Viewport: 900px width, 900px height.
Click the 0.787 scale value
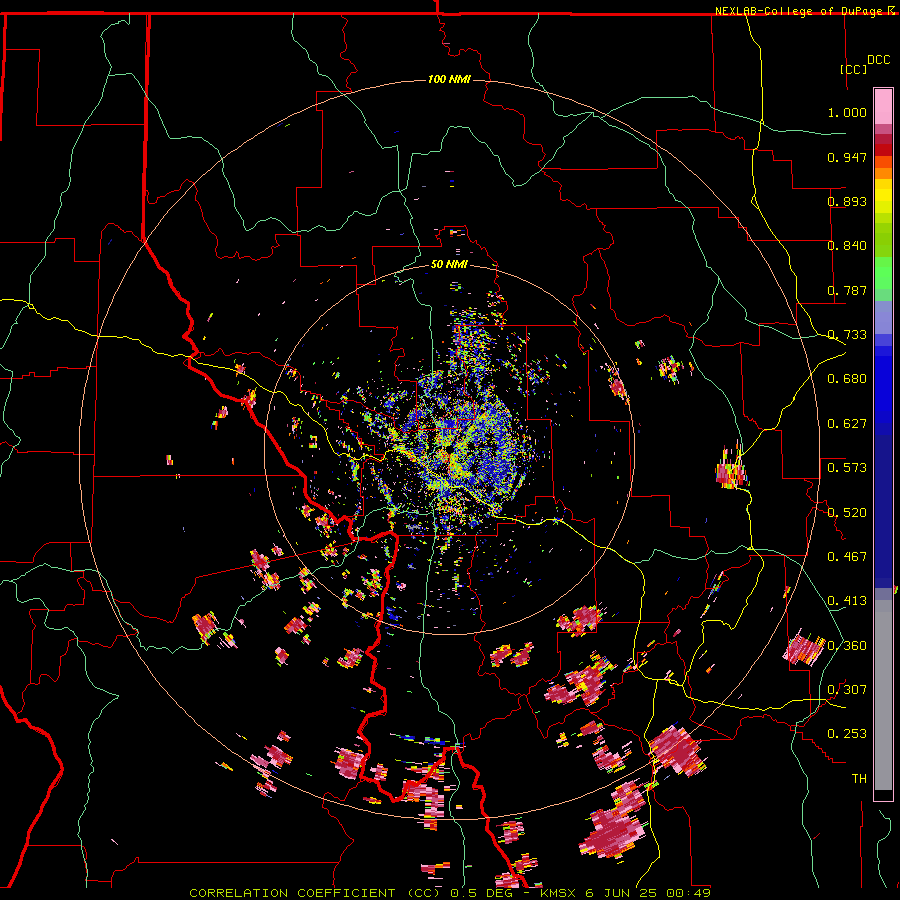(847, 290)
